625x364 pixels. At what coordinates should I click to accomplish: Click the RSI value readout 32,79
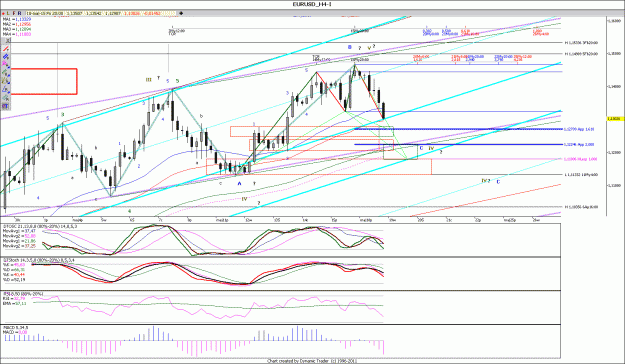pos(14,299)
